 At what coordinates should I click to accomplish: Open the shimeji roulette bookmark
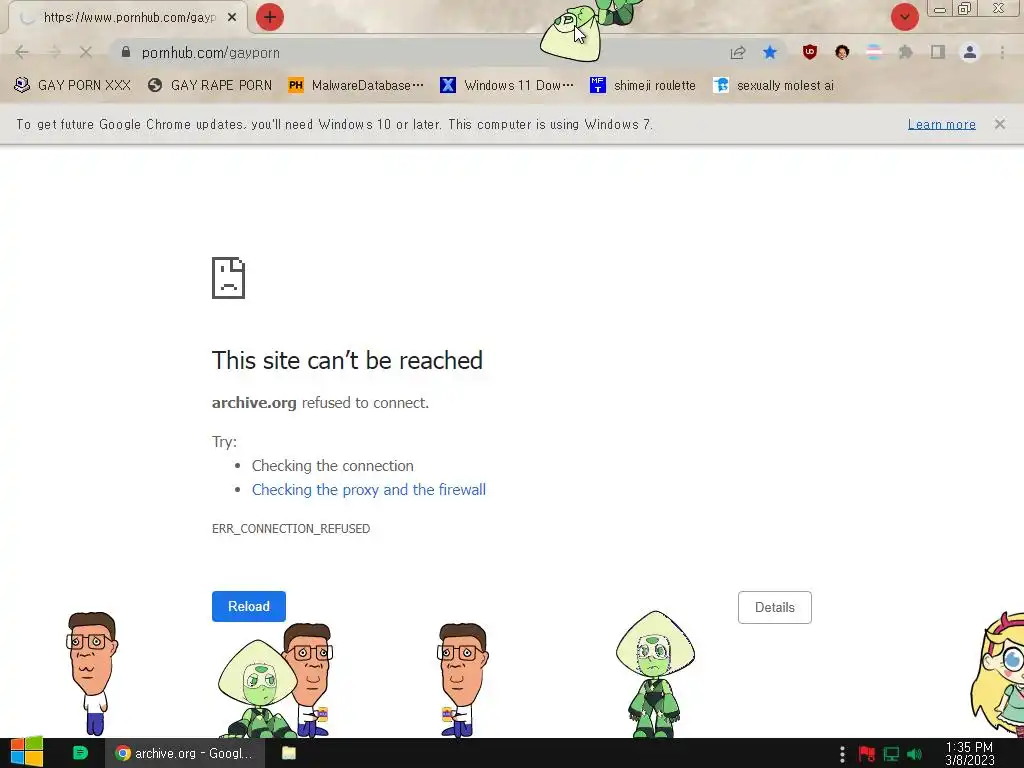tap(643, 85)
